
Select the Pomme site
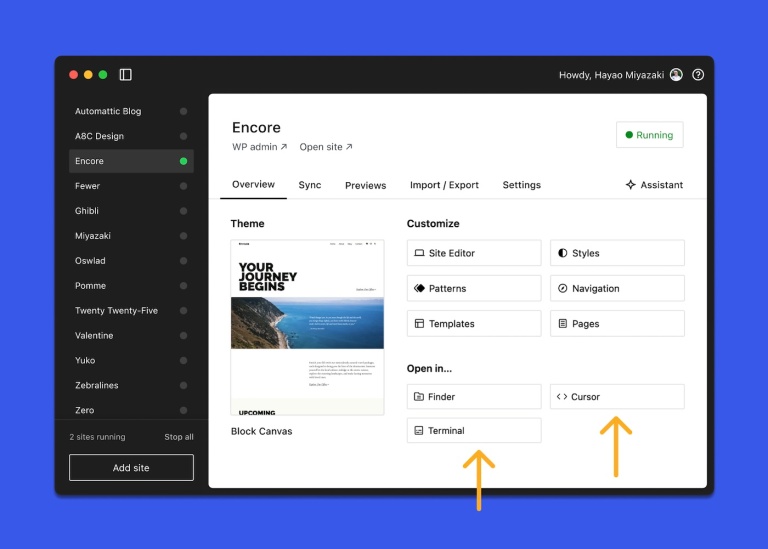131,286
